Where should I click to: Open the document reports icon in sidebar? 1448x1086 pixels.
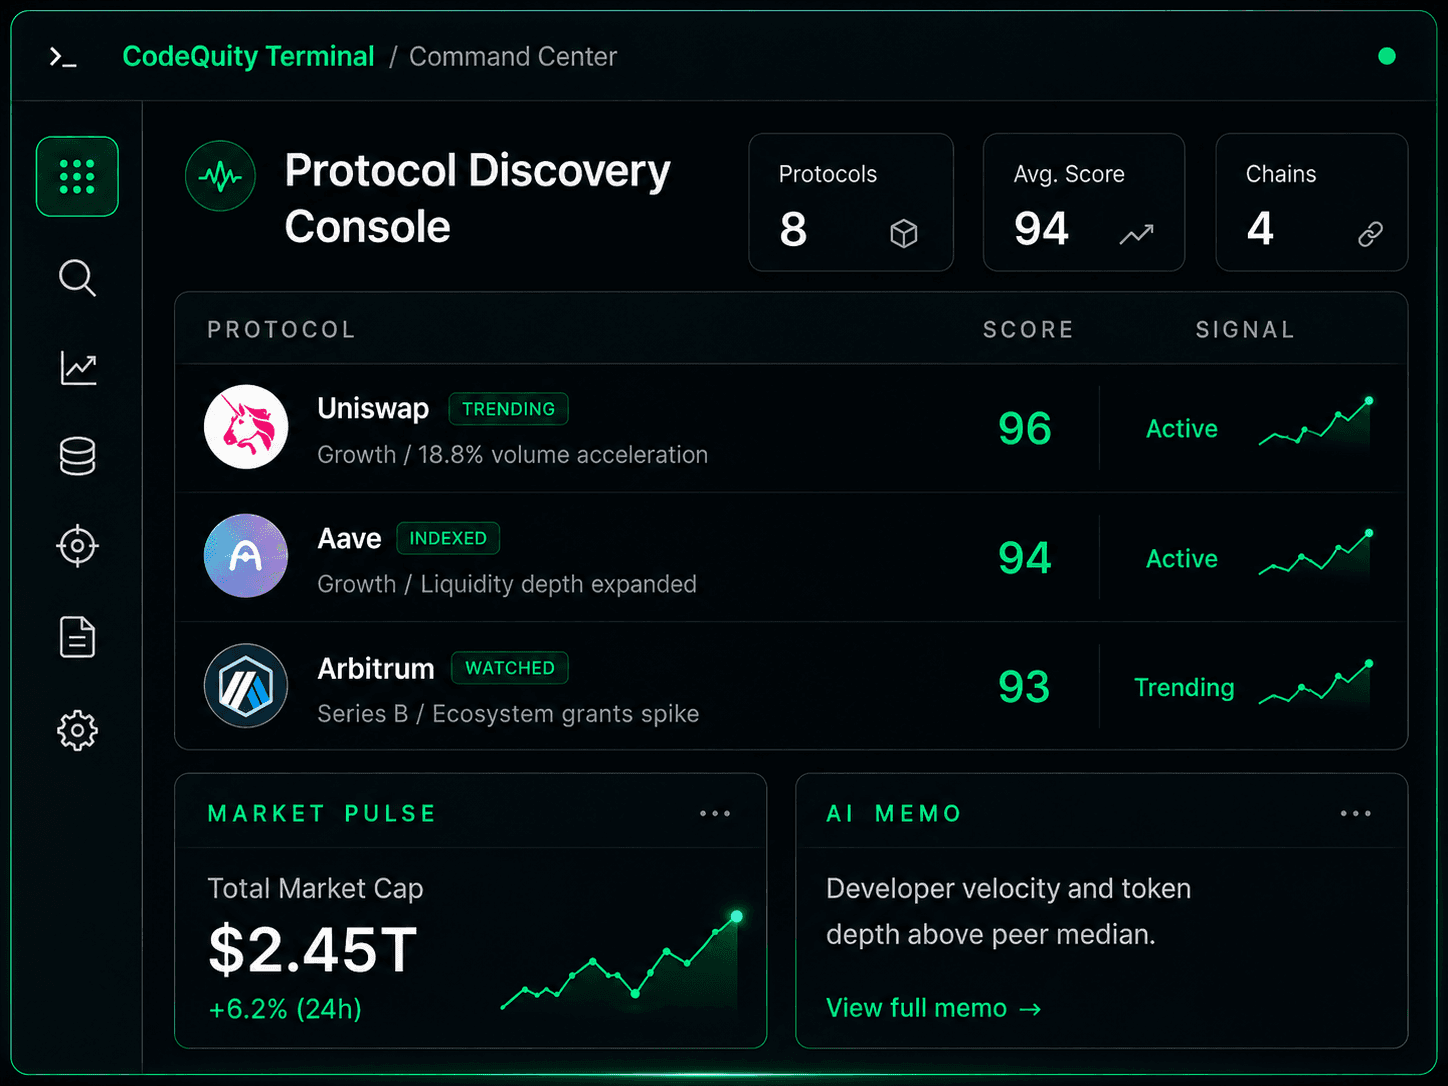coord(77,637)
